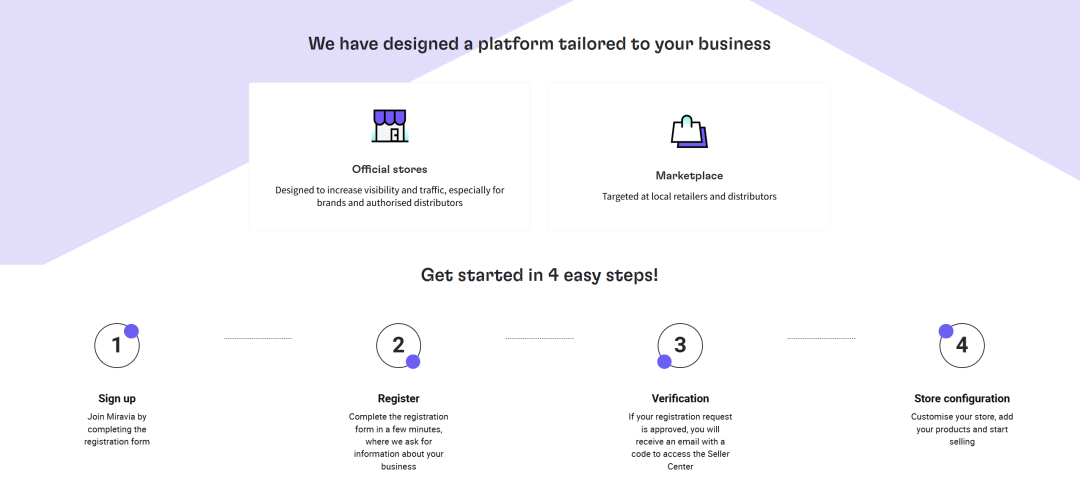Image resolution: width=1080 pixels, height=478 pixels.
Task: Click the step 1 circle icon
Action: [x=117, y=345]
